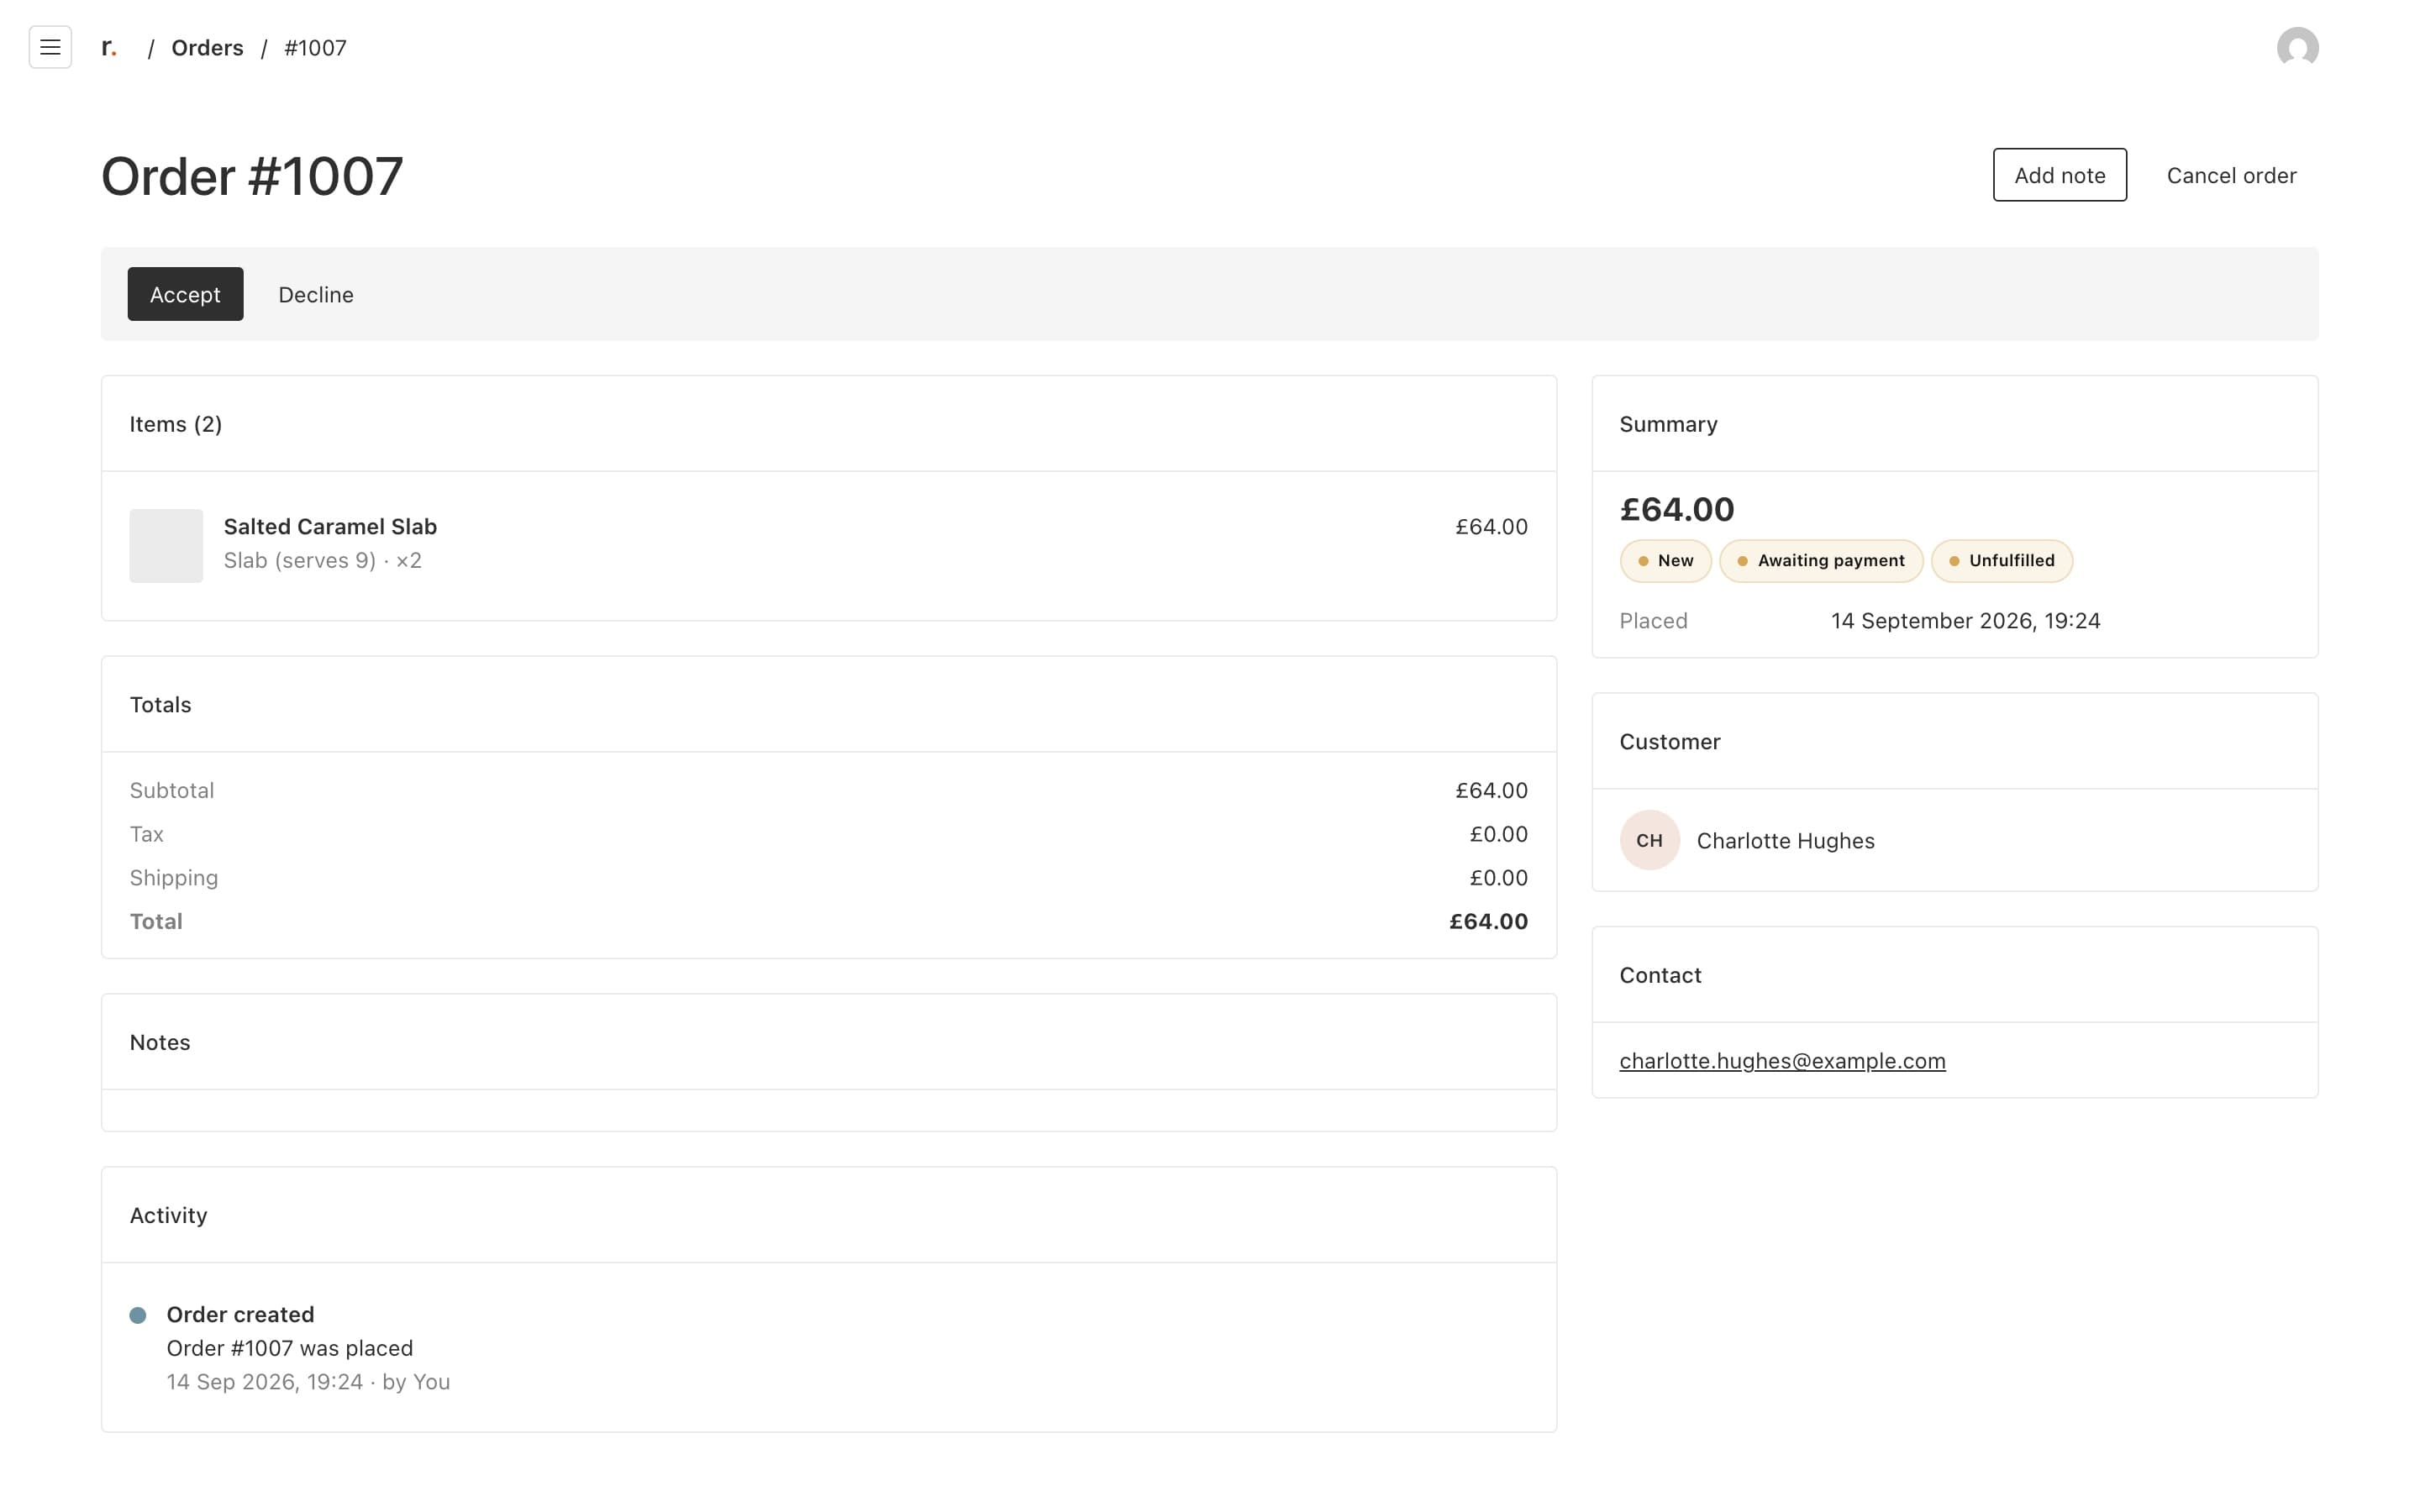Click 'Slab (serves 9) · ×2' variant text
The height and width of the screenshot is (1512, 2420).
click(x=322, y=560)
